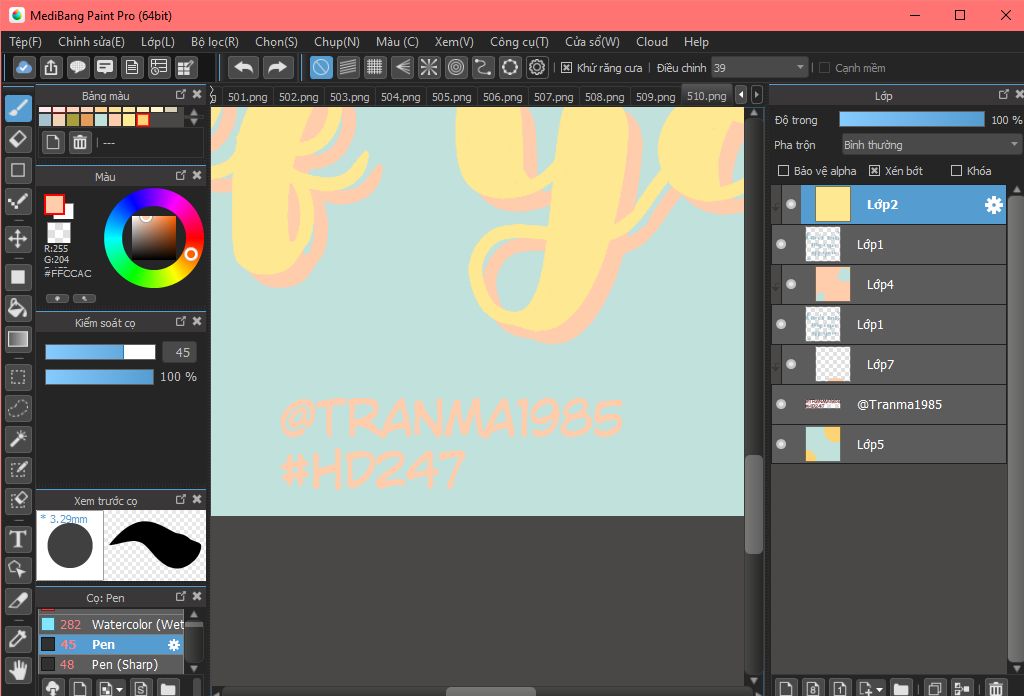This screenshot has height=696, width=1024.
Task: Open Lớp2 layer settings gear
Action: click(993, 205)
